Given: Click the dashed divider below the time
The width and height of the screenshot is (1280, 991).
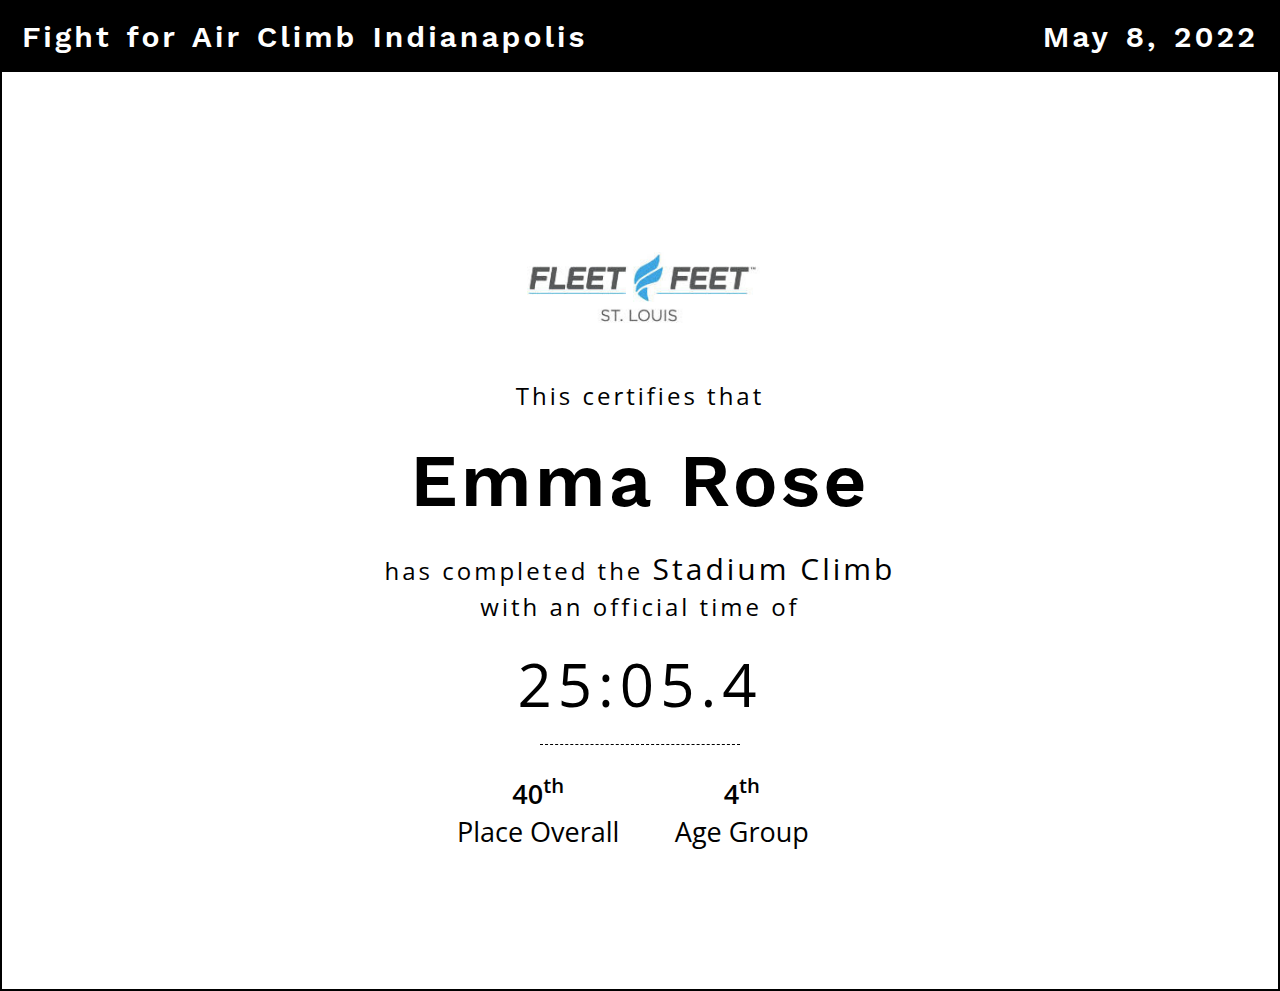Looking at the screenshot, I should [x=639, y=744].
